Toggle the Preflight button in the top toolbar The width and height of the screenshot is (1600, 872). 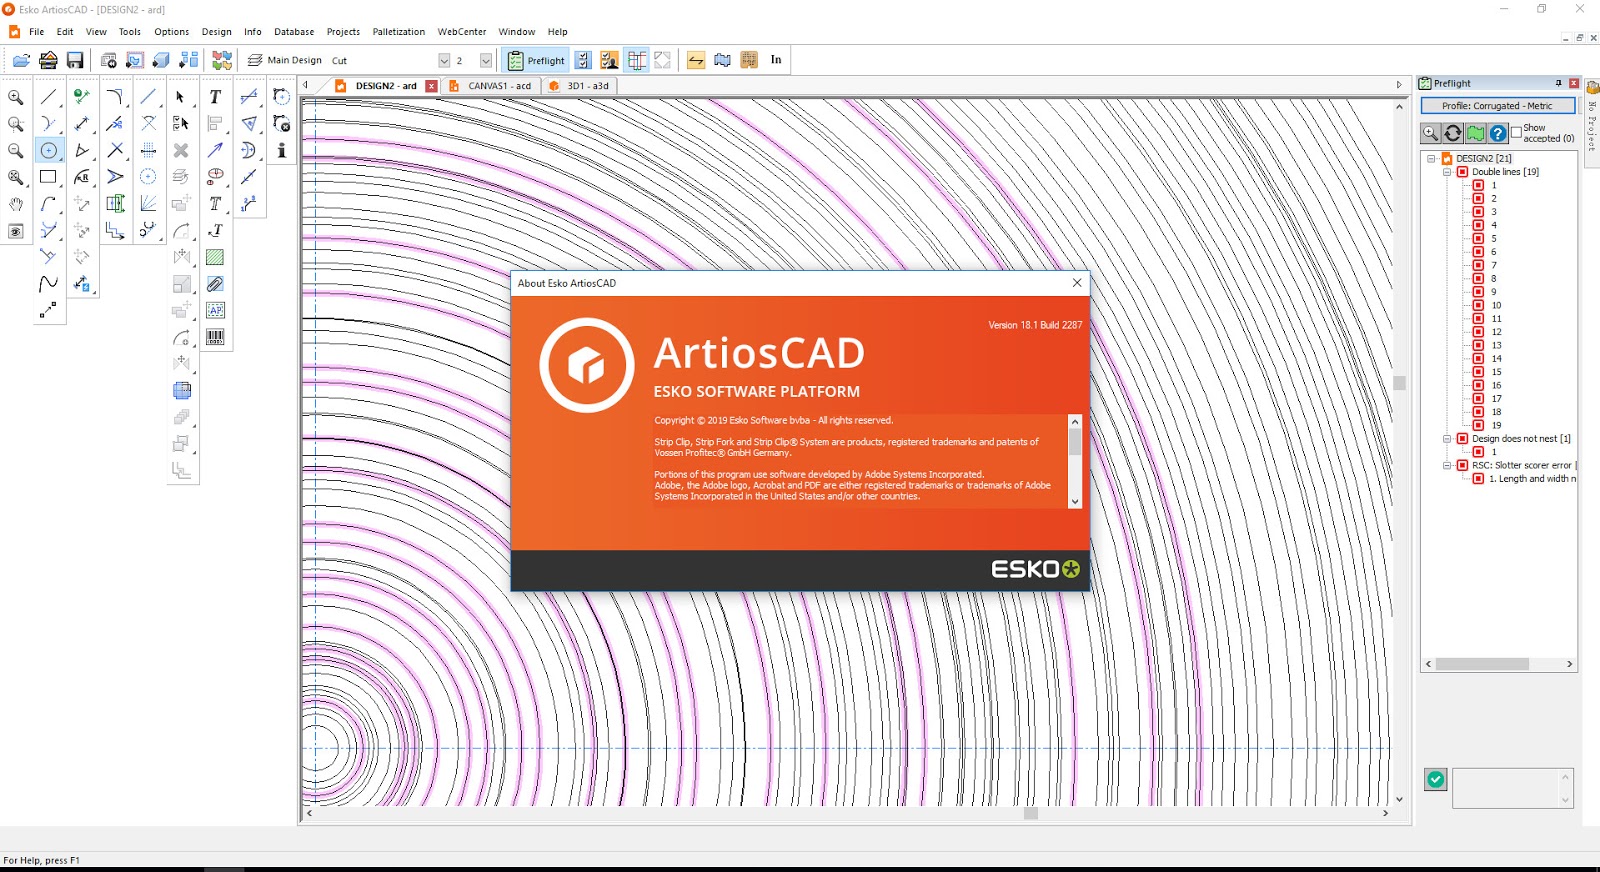537,60
